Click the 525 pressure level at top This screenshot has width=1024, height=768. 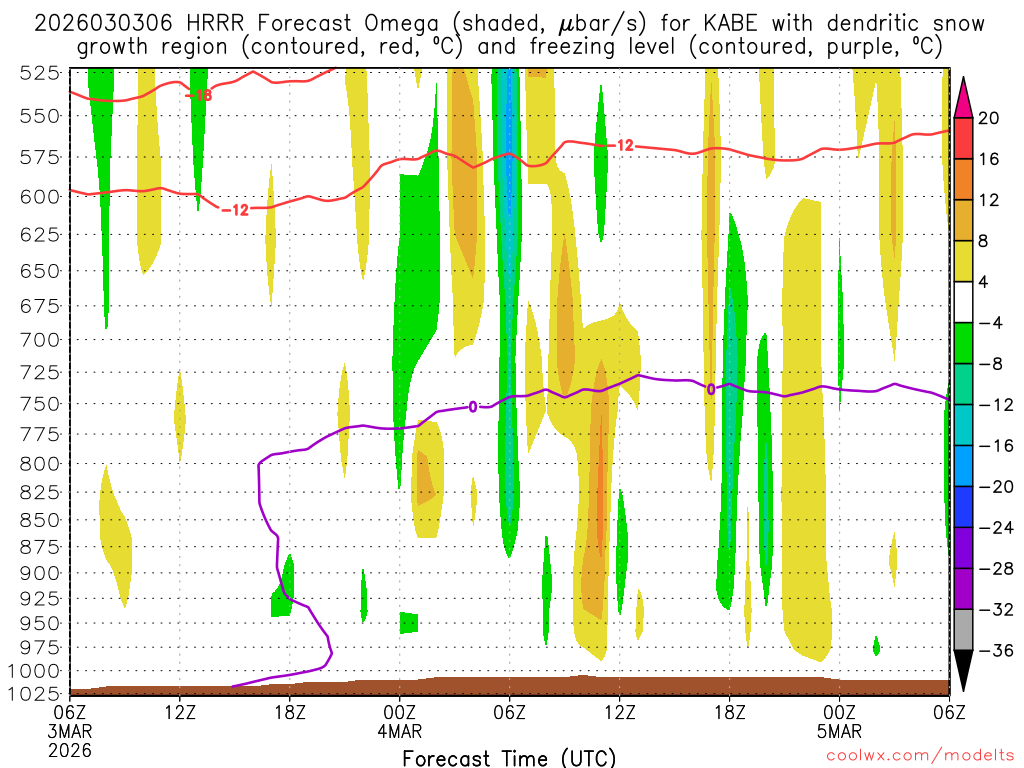(x=41, y=71)
